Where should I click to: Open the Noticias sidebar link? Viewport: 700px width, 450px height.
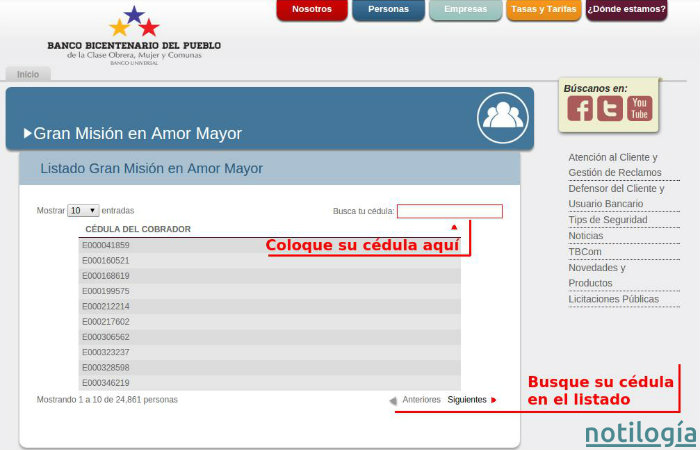click(586, 236)
